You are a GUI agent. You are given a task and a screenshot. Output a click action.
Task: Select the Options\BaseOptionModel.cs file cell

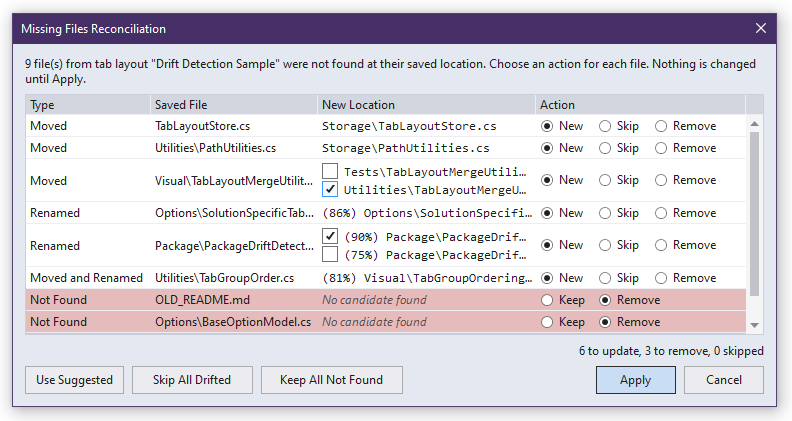pos(233,322)
